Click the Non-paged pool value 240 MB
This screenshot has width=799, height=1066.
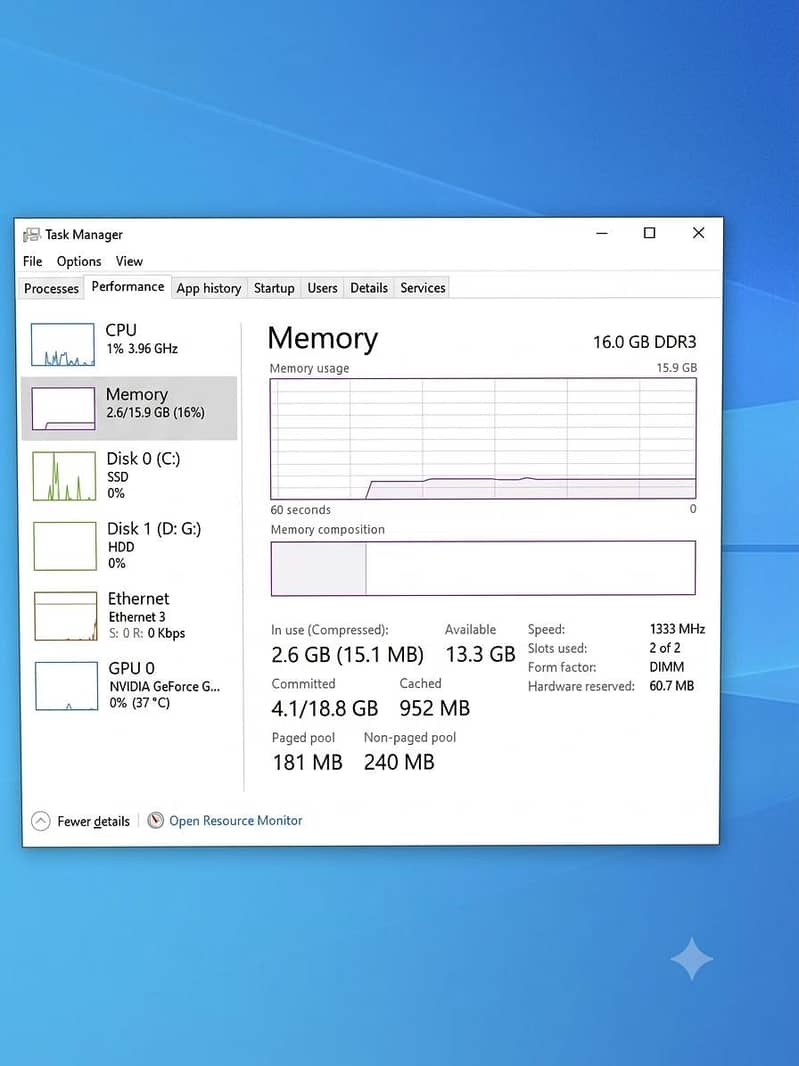tap(399, 762)
